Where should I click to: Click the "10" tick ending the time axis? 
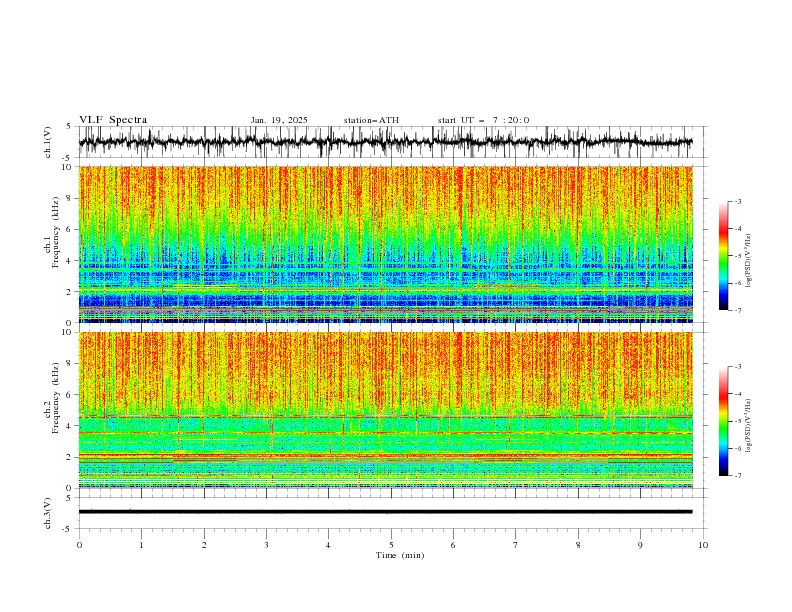tap(703, 545)
